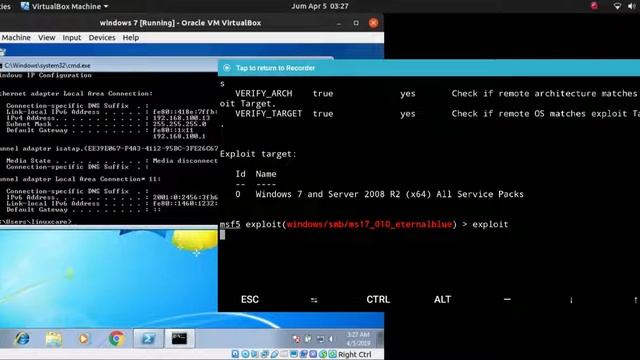The width and height of the screenshot is (640, 360).
Task: Open the Help menu in VirtualBox
Action: coord(131,37)
